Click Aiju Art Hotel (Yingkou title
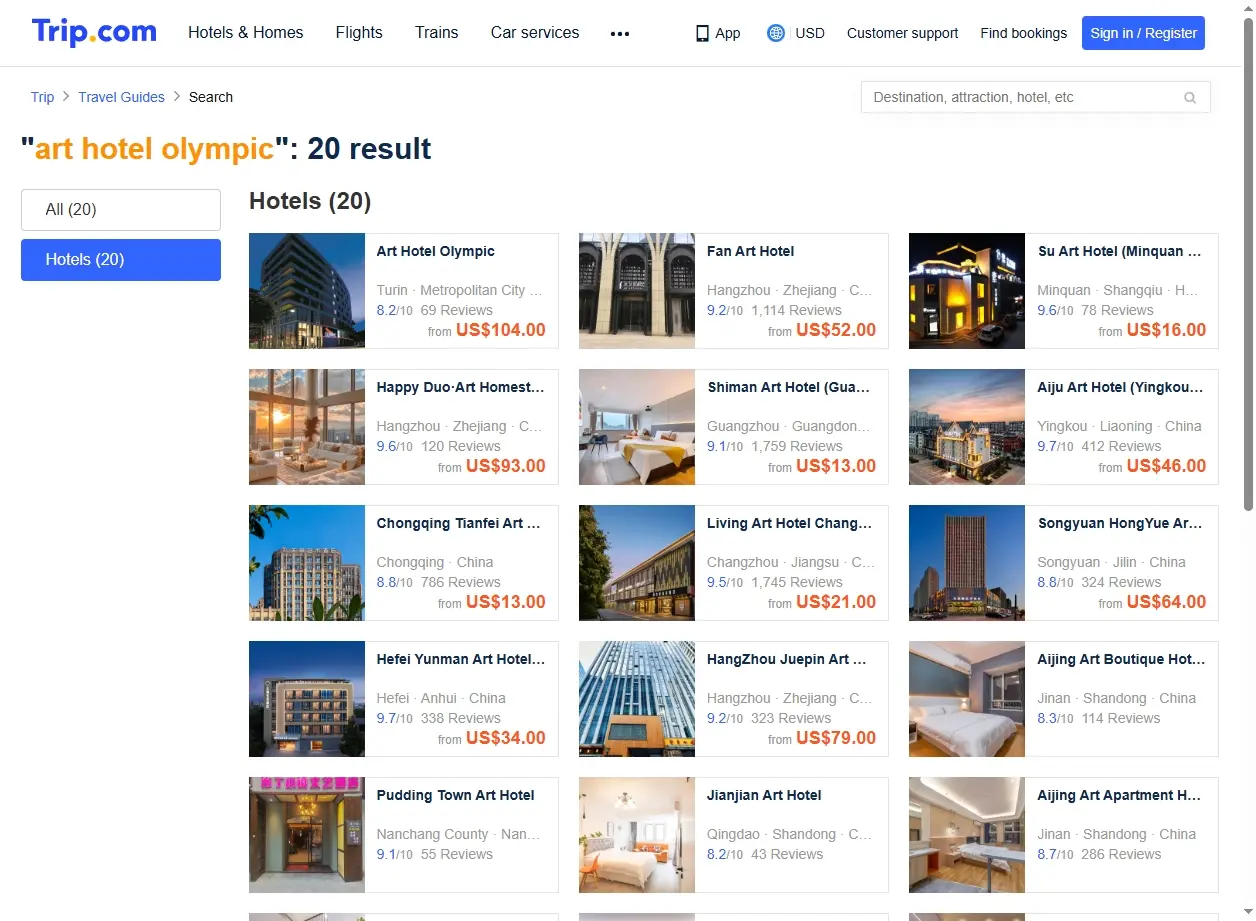1256x921 pixels. (x=1121, y=387)
